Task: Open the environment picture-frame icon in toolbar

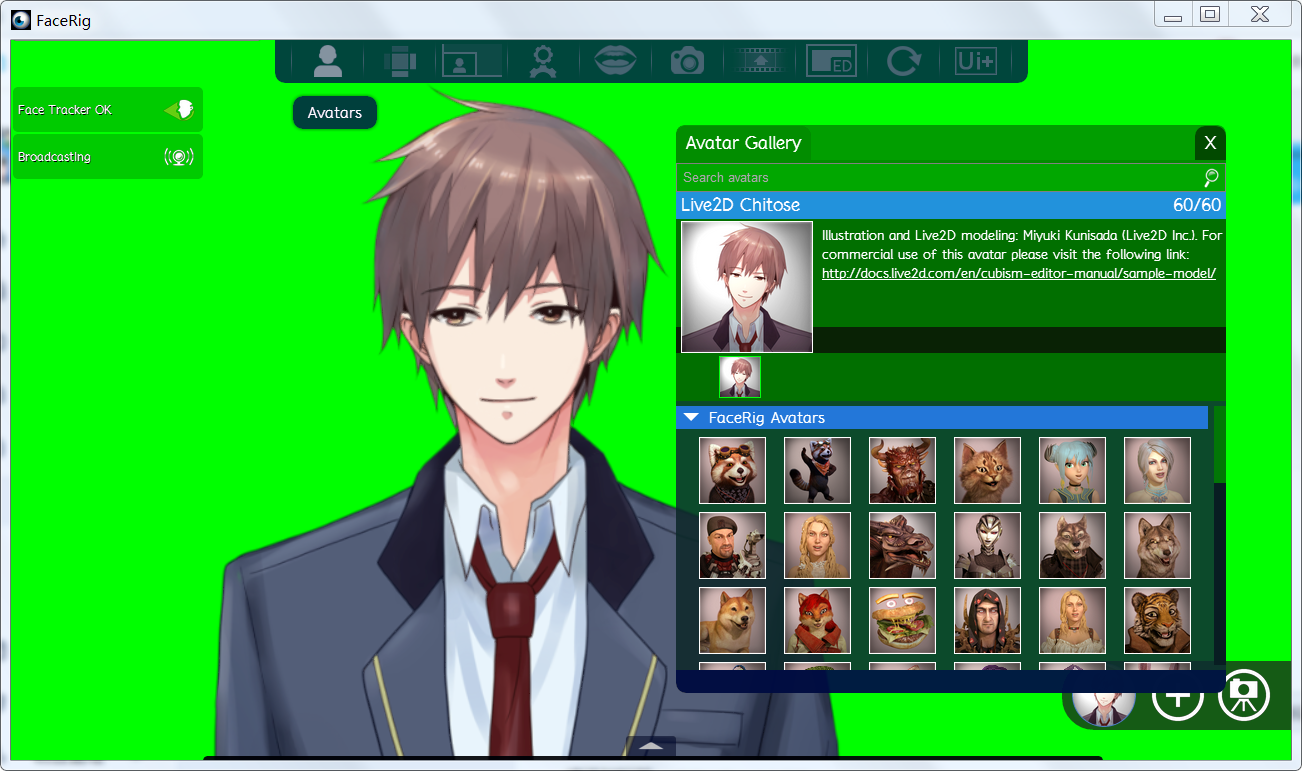Action: (472, 61)
